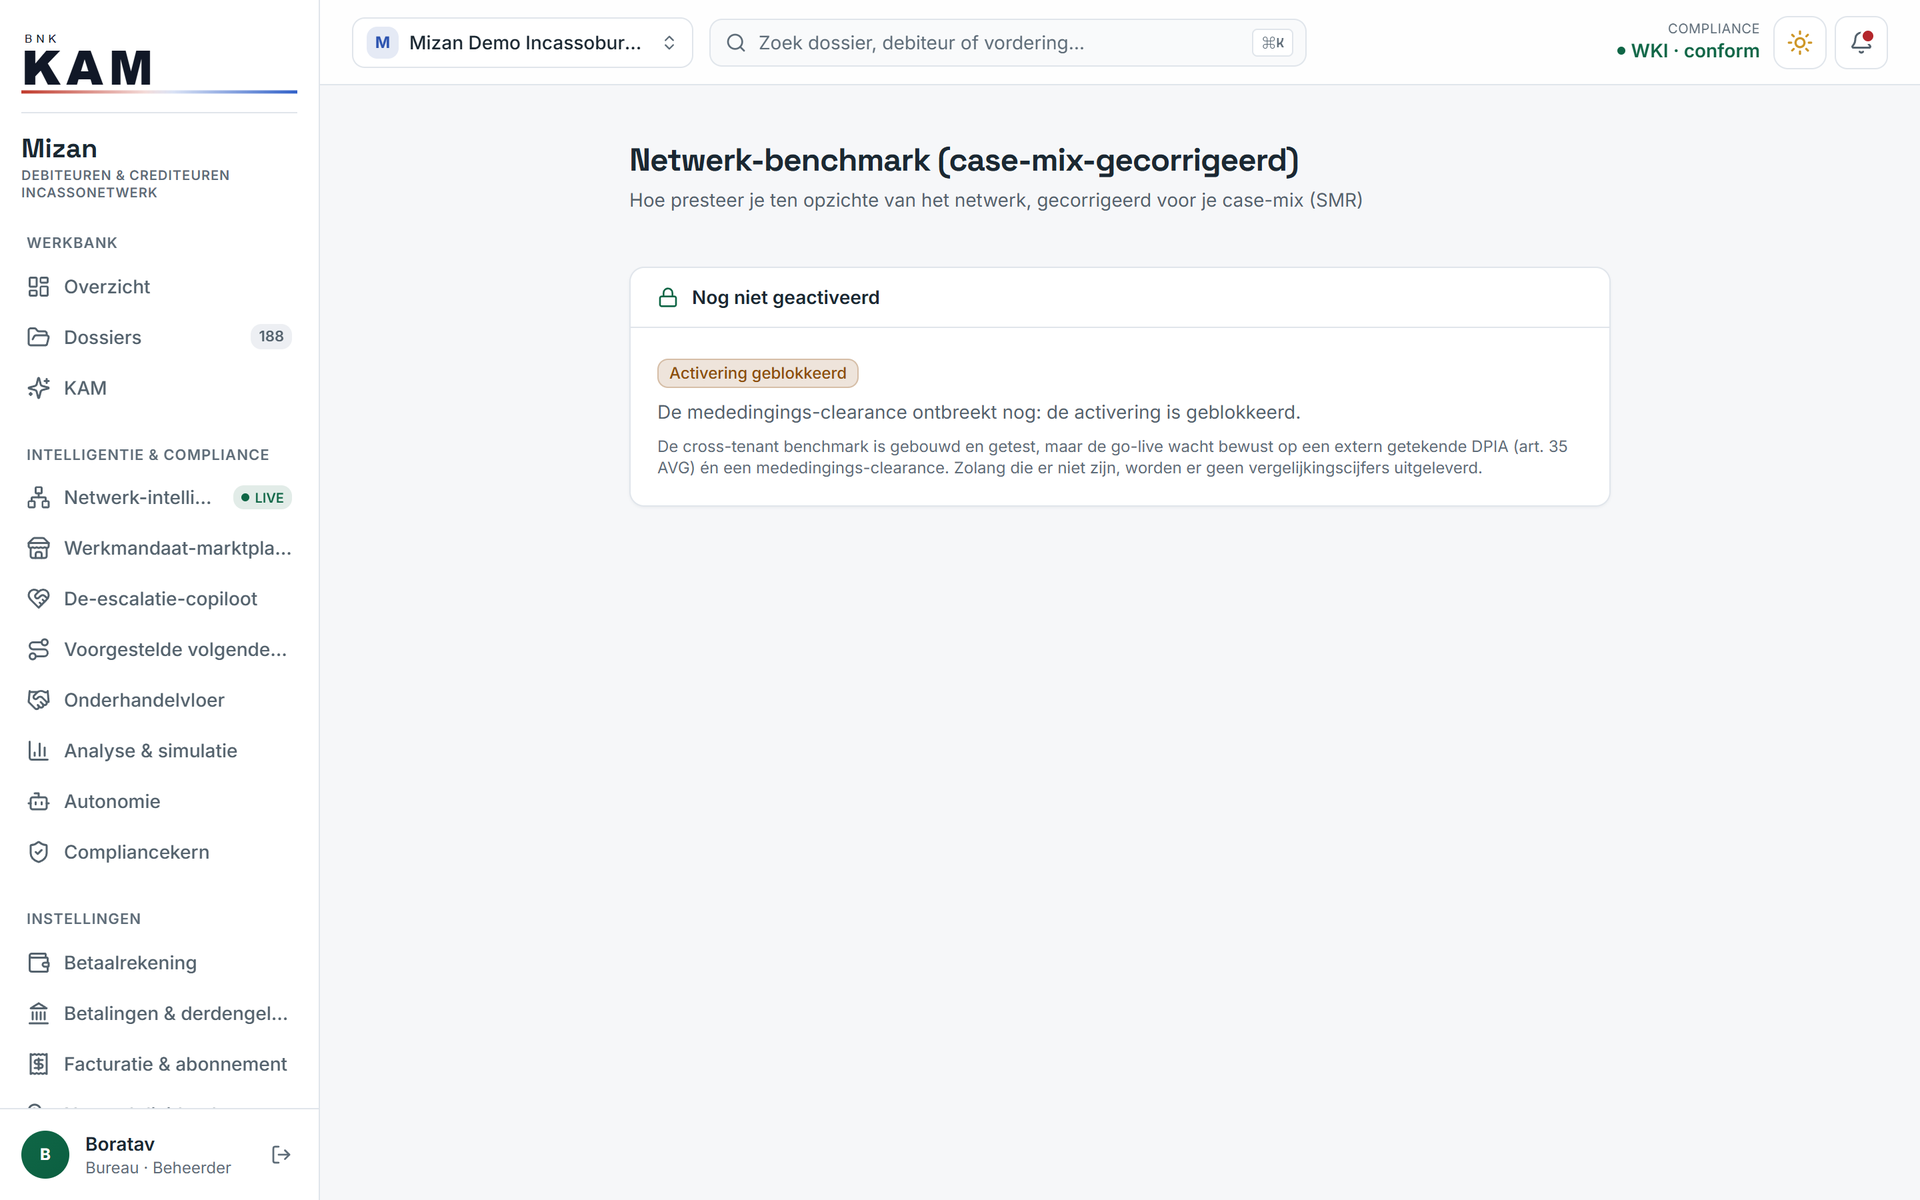Click the Werkmandaat-marktplaats store icon
This screenshot has height=1200, width=1920.
38,548
